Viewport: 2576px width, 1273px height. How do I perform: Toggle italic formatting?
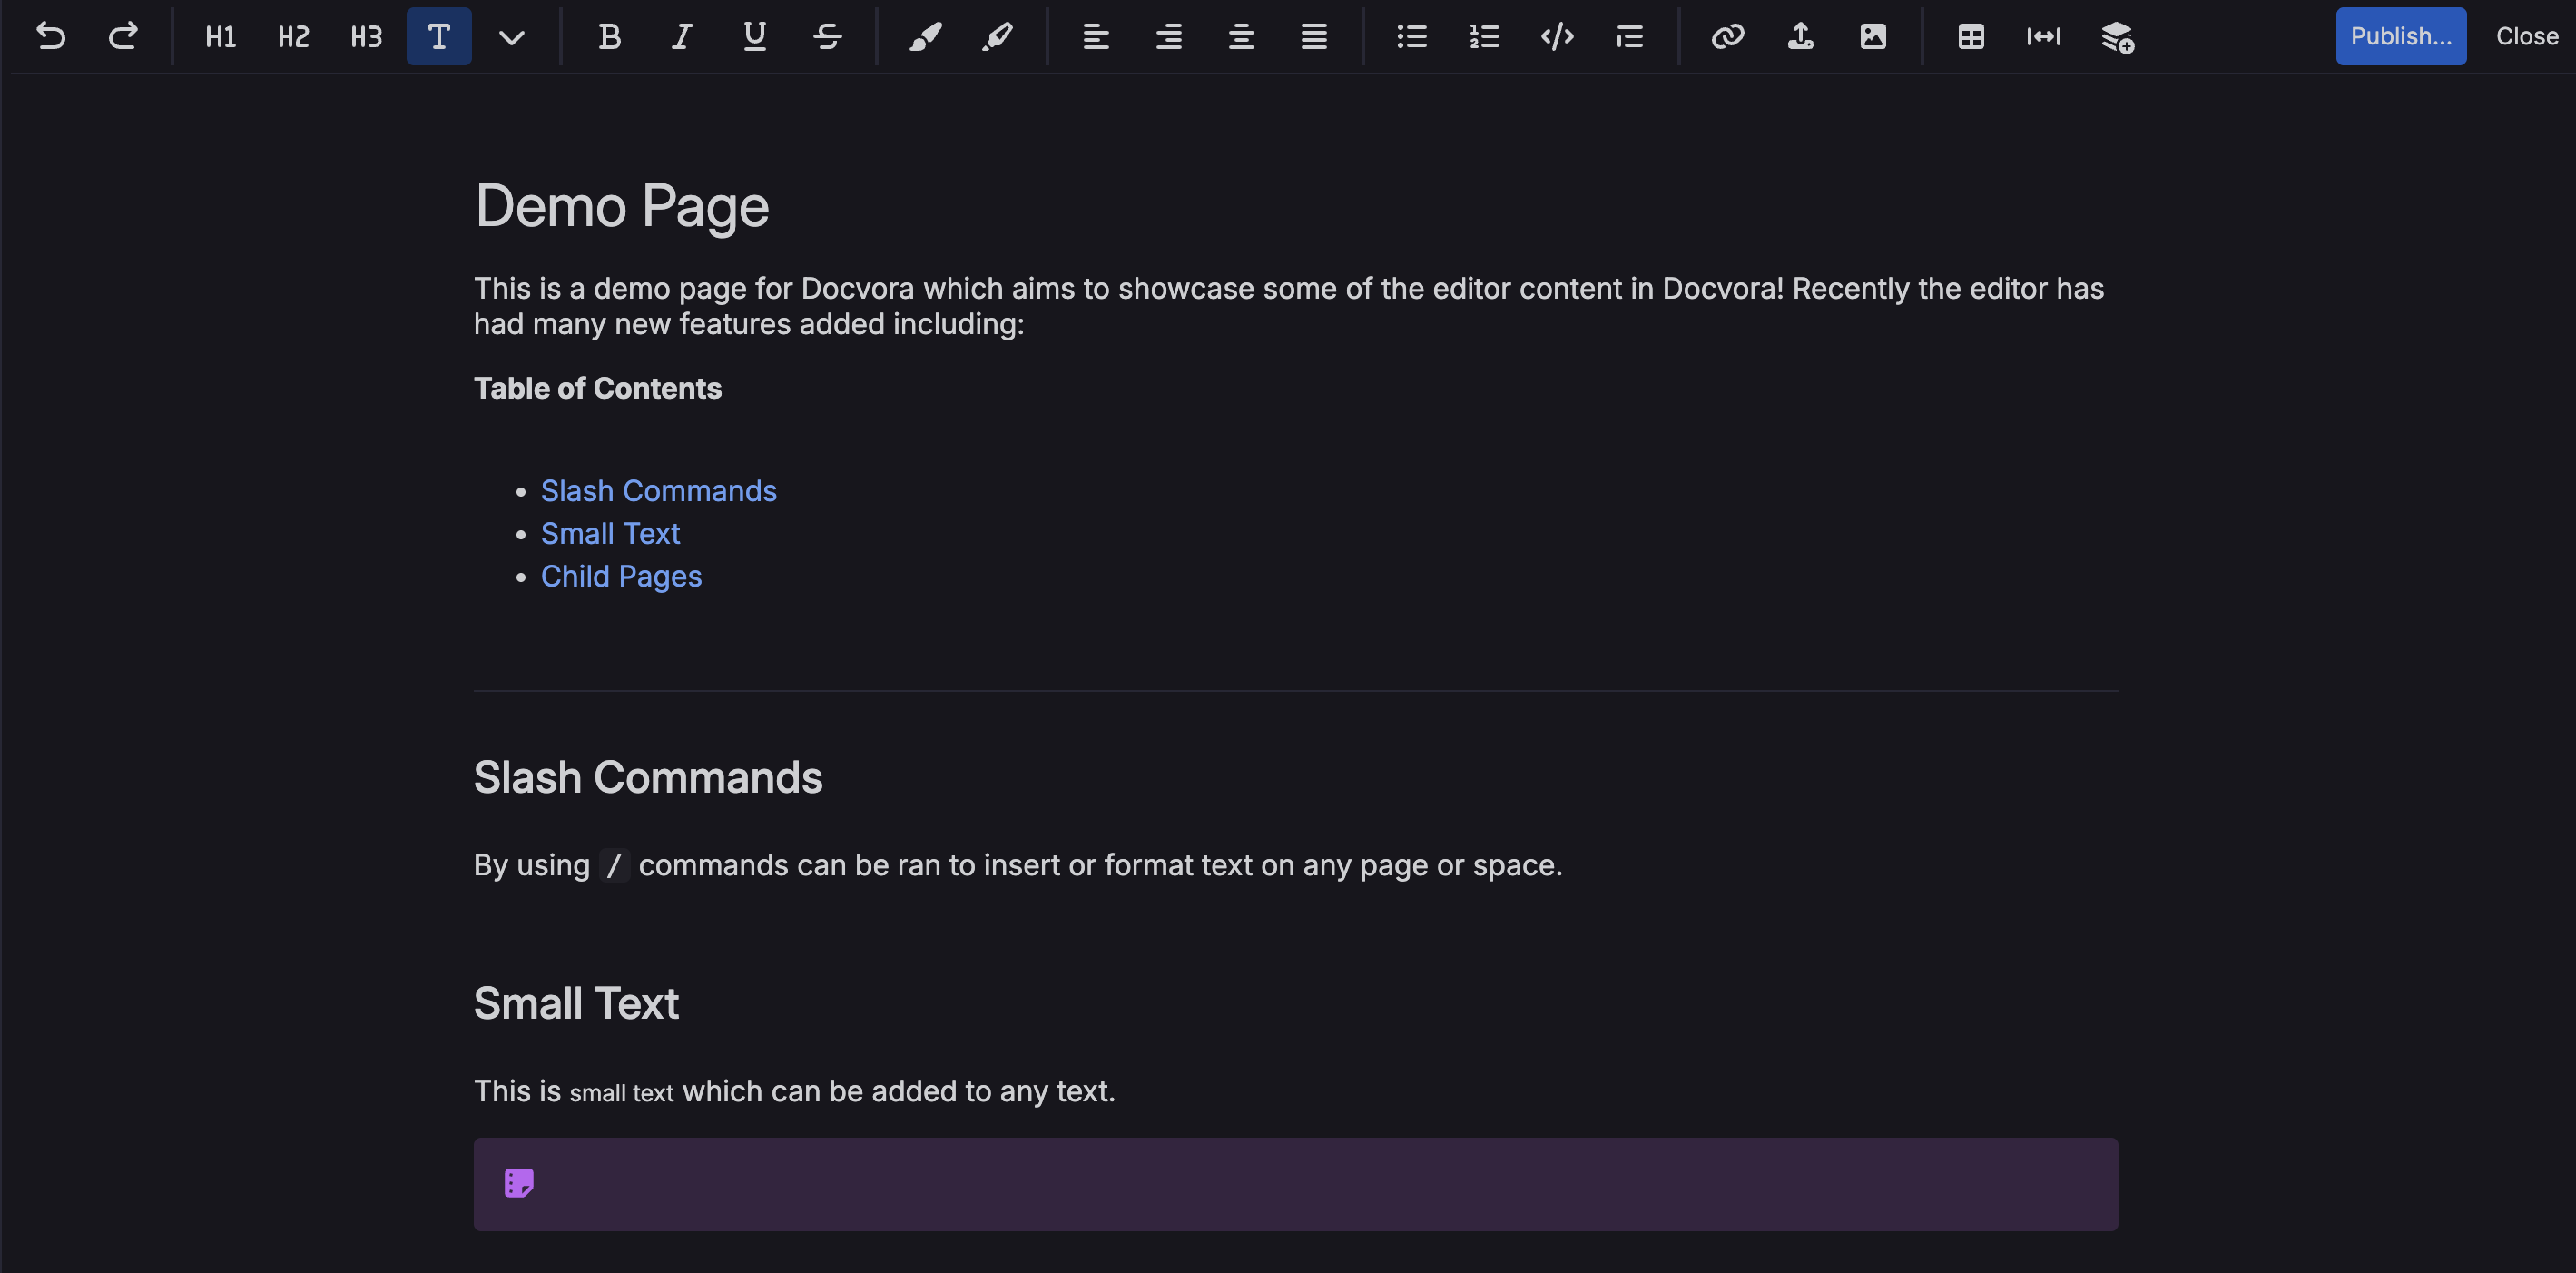(x=682, y=37)
